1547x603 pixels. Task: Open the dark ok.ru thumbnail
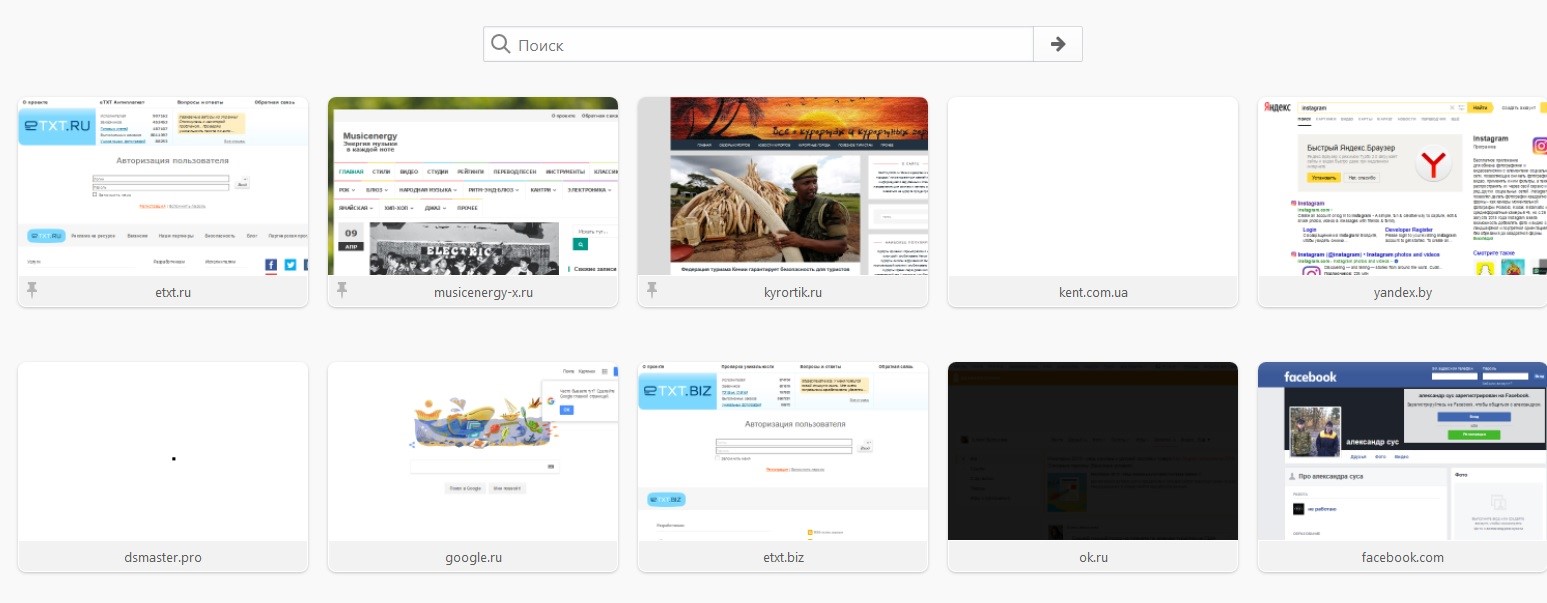click(1093, 452)
